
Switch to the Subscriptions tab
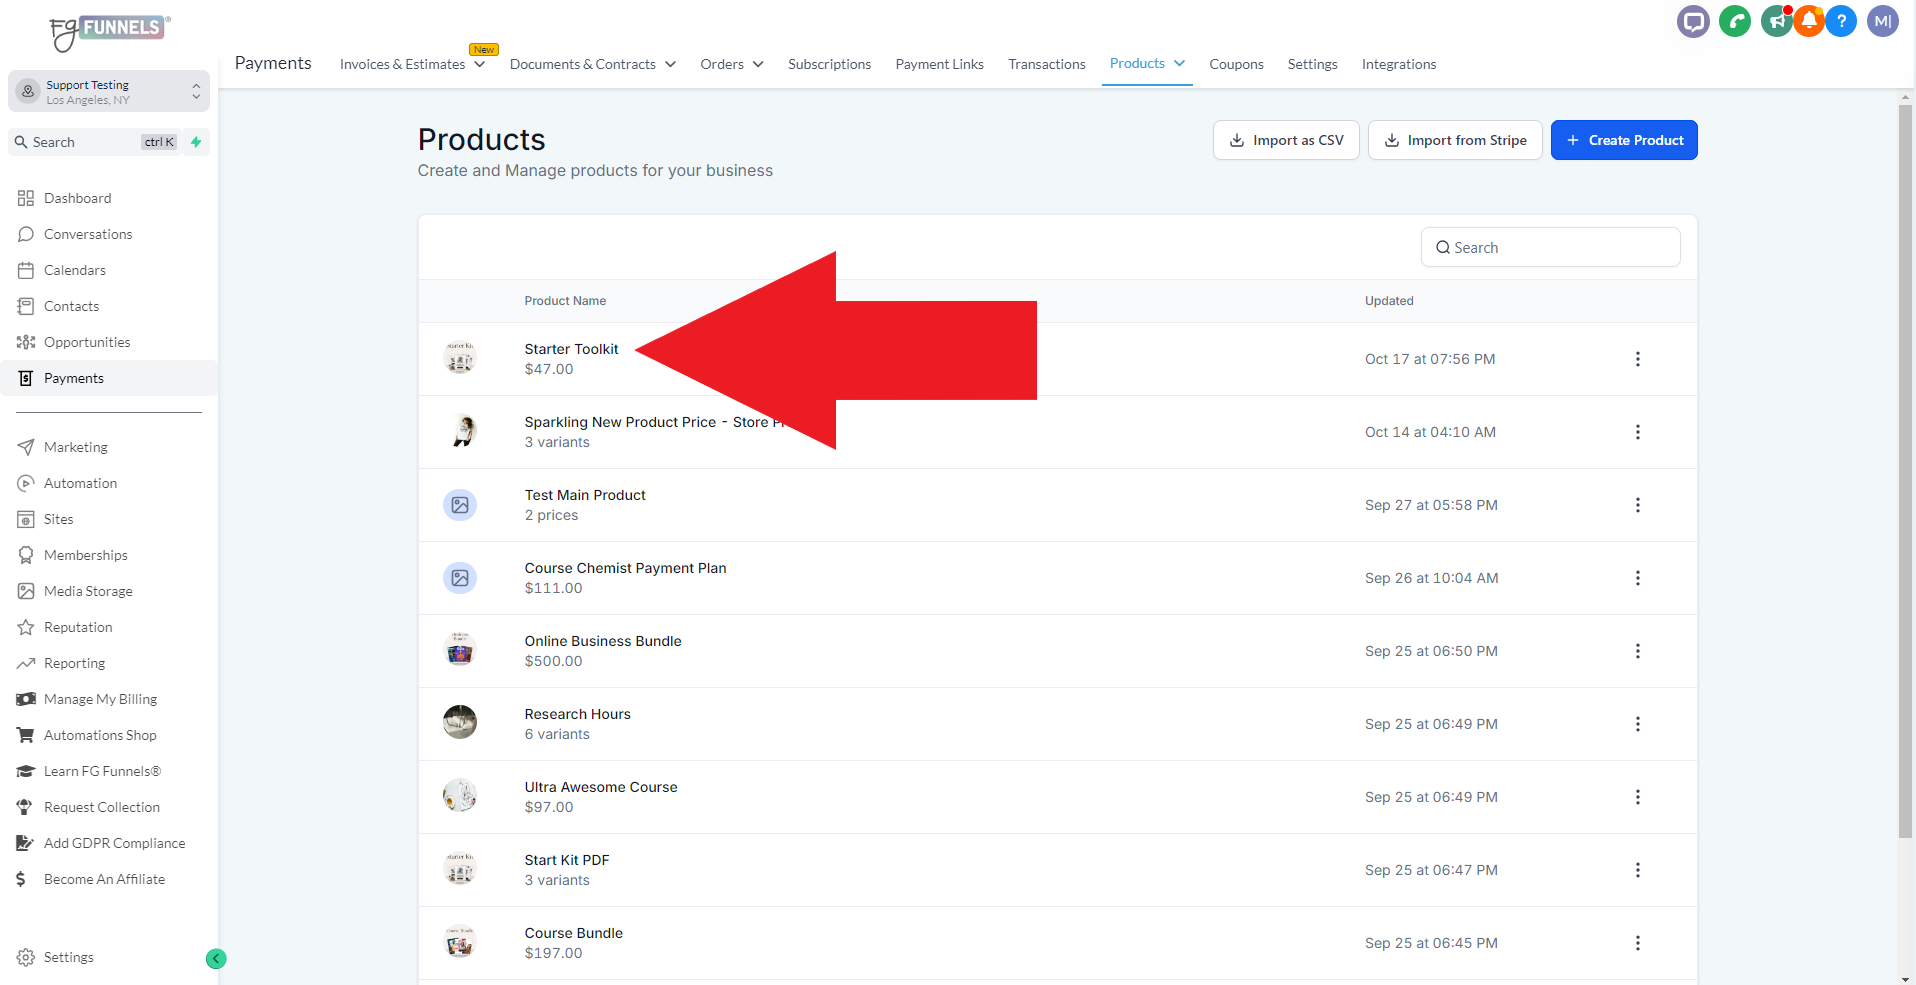click(x=829, y=64)
